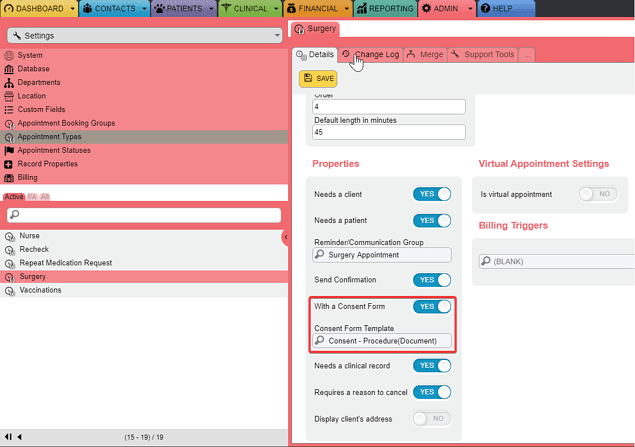Toggle the Send Confirmation switch
The height and width of the screenshot is (447, 635).
[432, 280]
